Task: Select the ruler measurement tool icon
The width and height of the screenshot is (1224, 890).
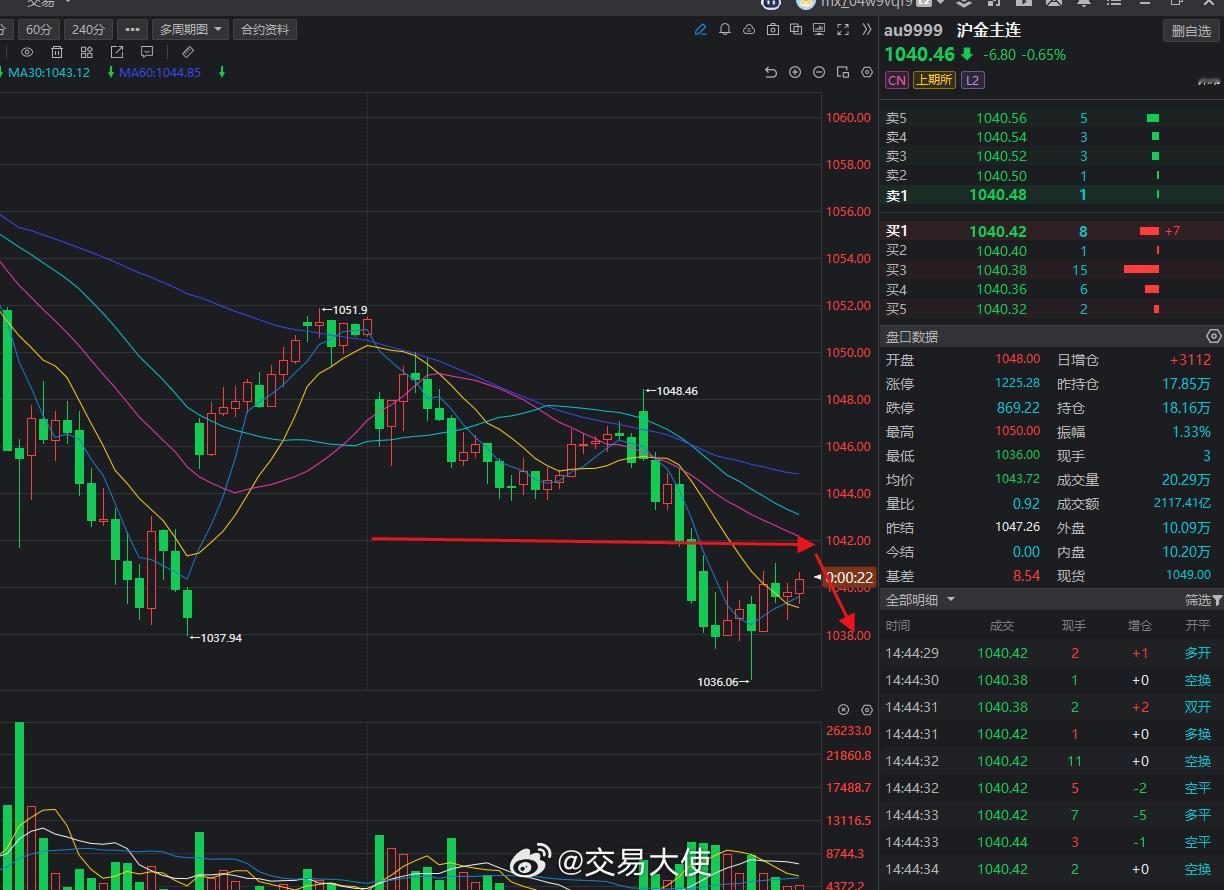Action: pyautogui.click(x=187, y=52)
